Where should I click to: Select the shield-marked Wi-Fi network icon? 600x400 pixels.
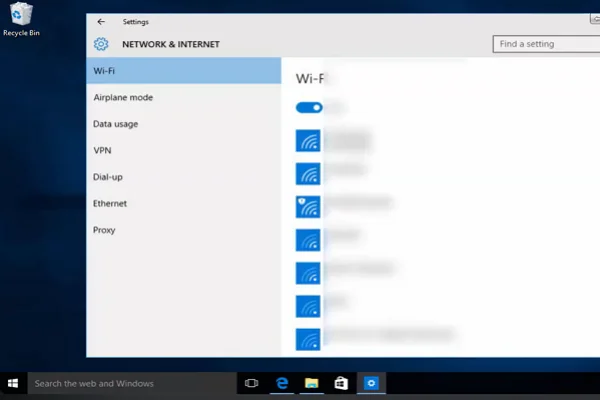(x=308, y=207)
